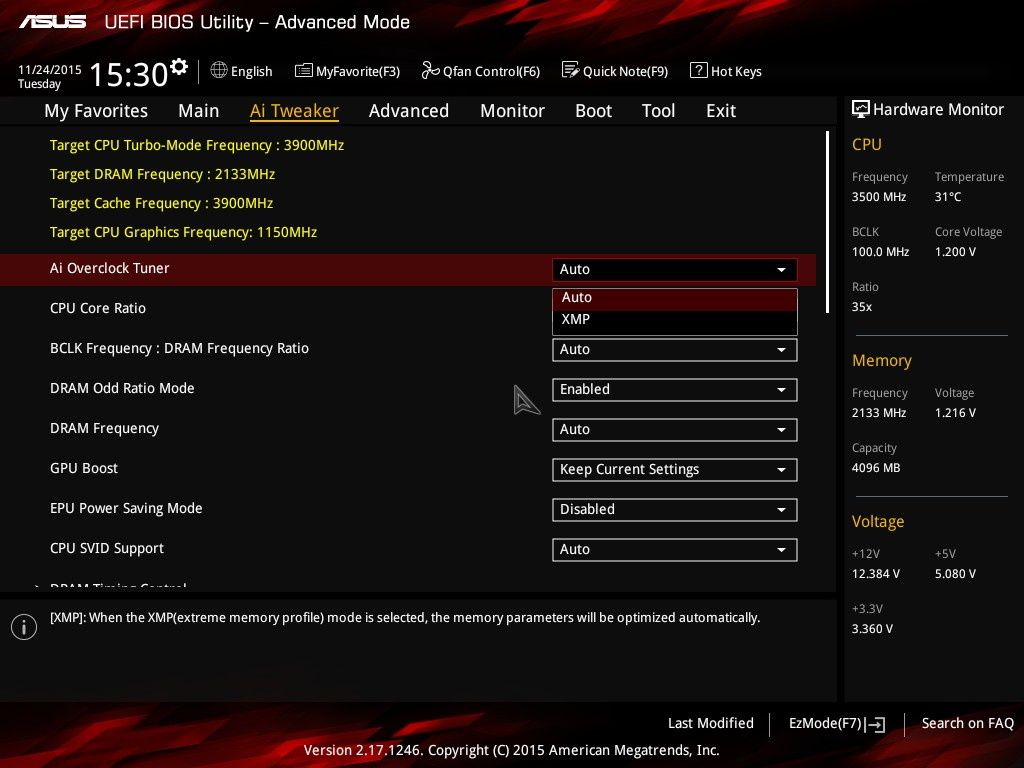The width and height of the screenshot is (1024, 768).
Task: Expand the CPU SVID Support dropdown
Action: tap(675, 550)
